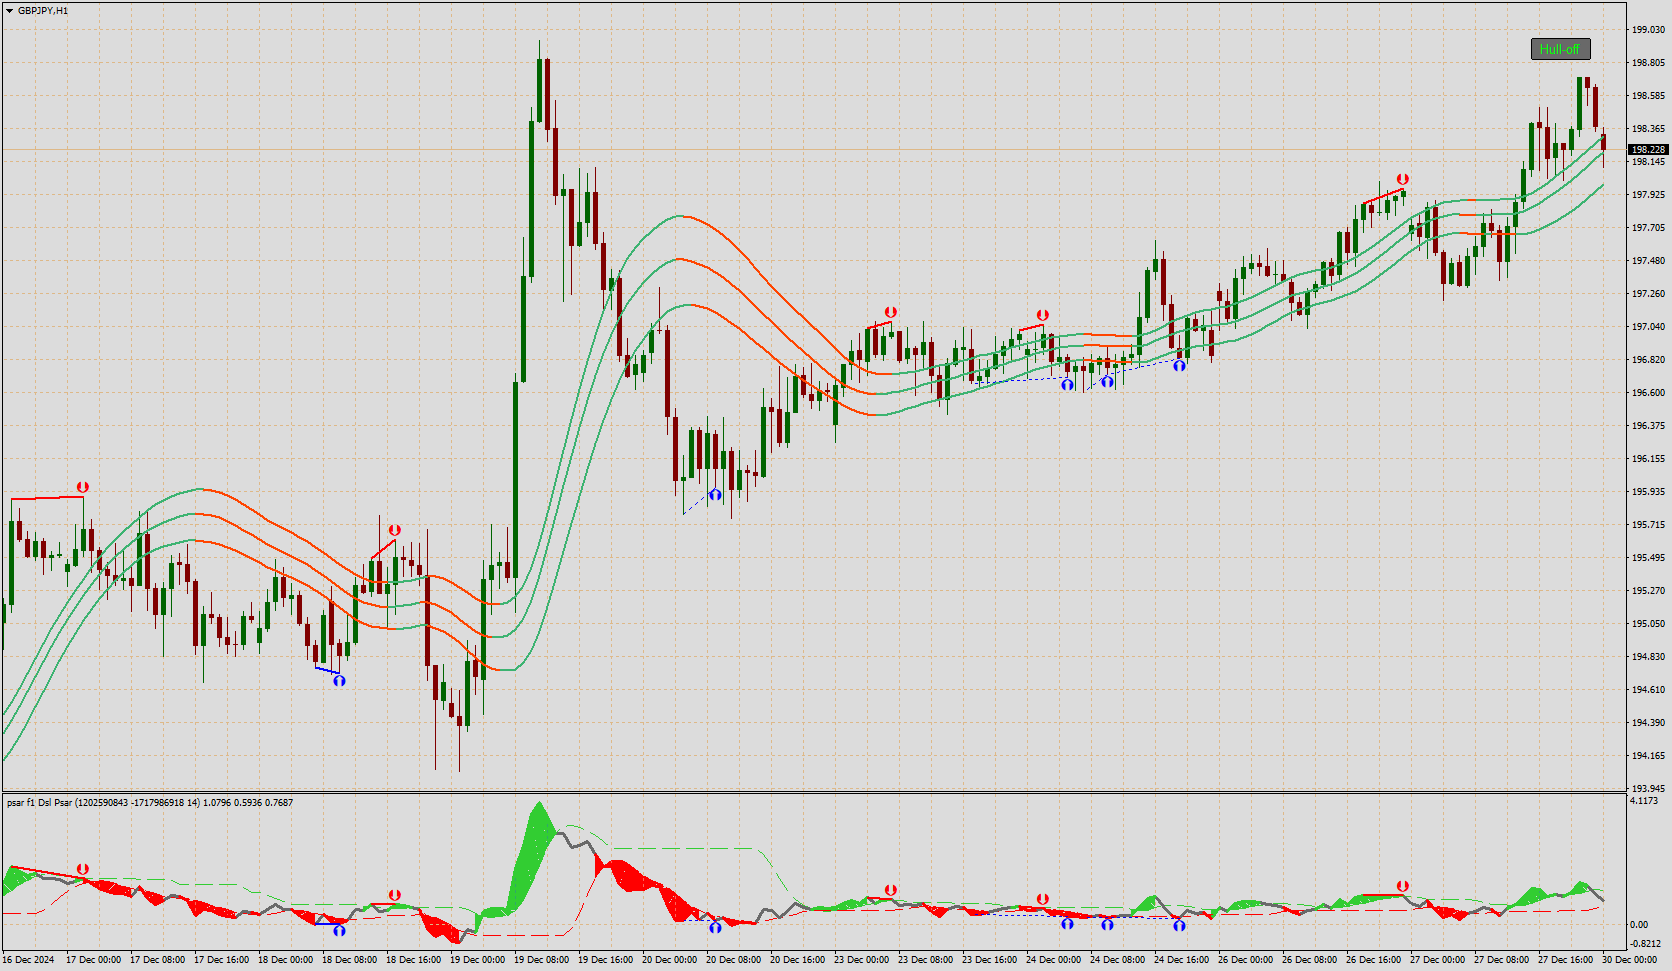This screenshot has width=1672, height=971.
Task: Click the 198.805 price scale value
Action: point(1648,63)
